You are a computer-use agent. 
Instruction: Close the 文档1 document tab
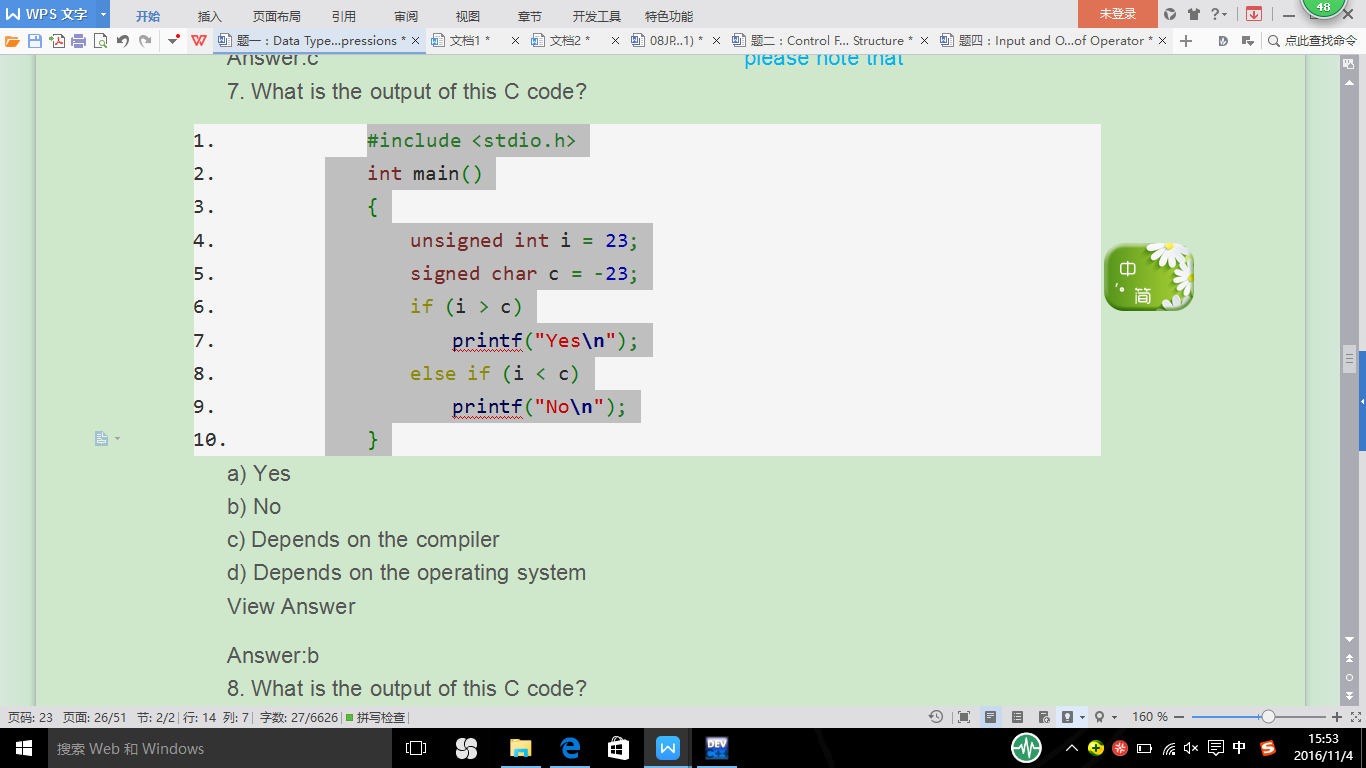(x=515, y=41)
